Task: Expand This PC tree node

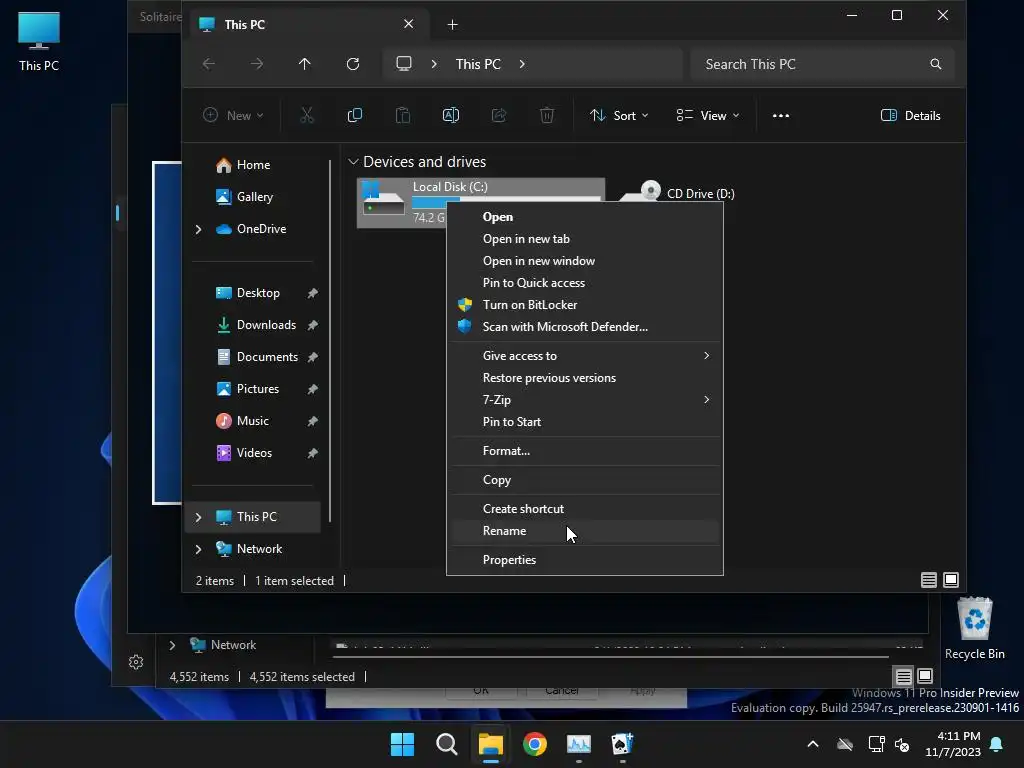Action: (199, 517)
